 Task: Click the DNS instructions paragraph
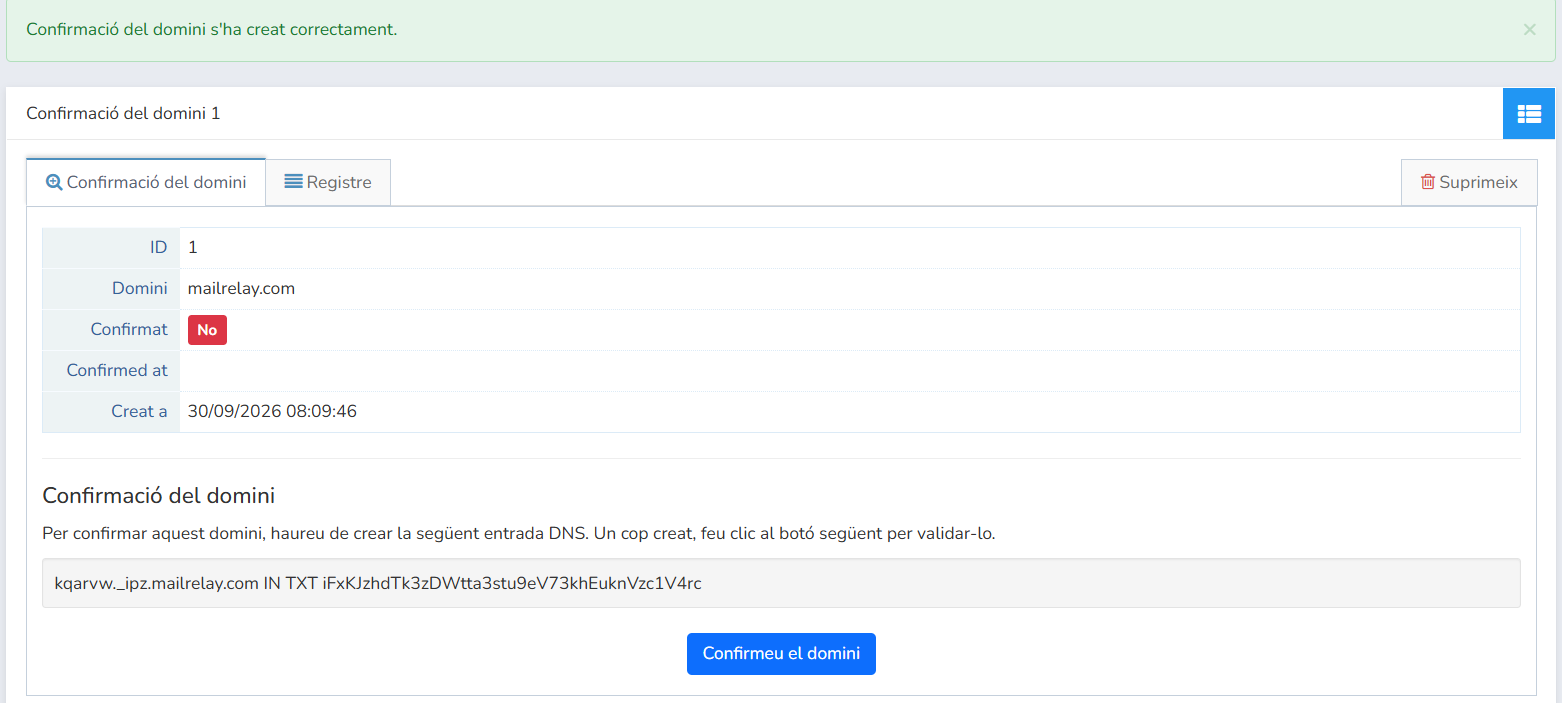[x=519, y=534]
